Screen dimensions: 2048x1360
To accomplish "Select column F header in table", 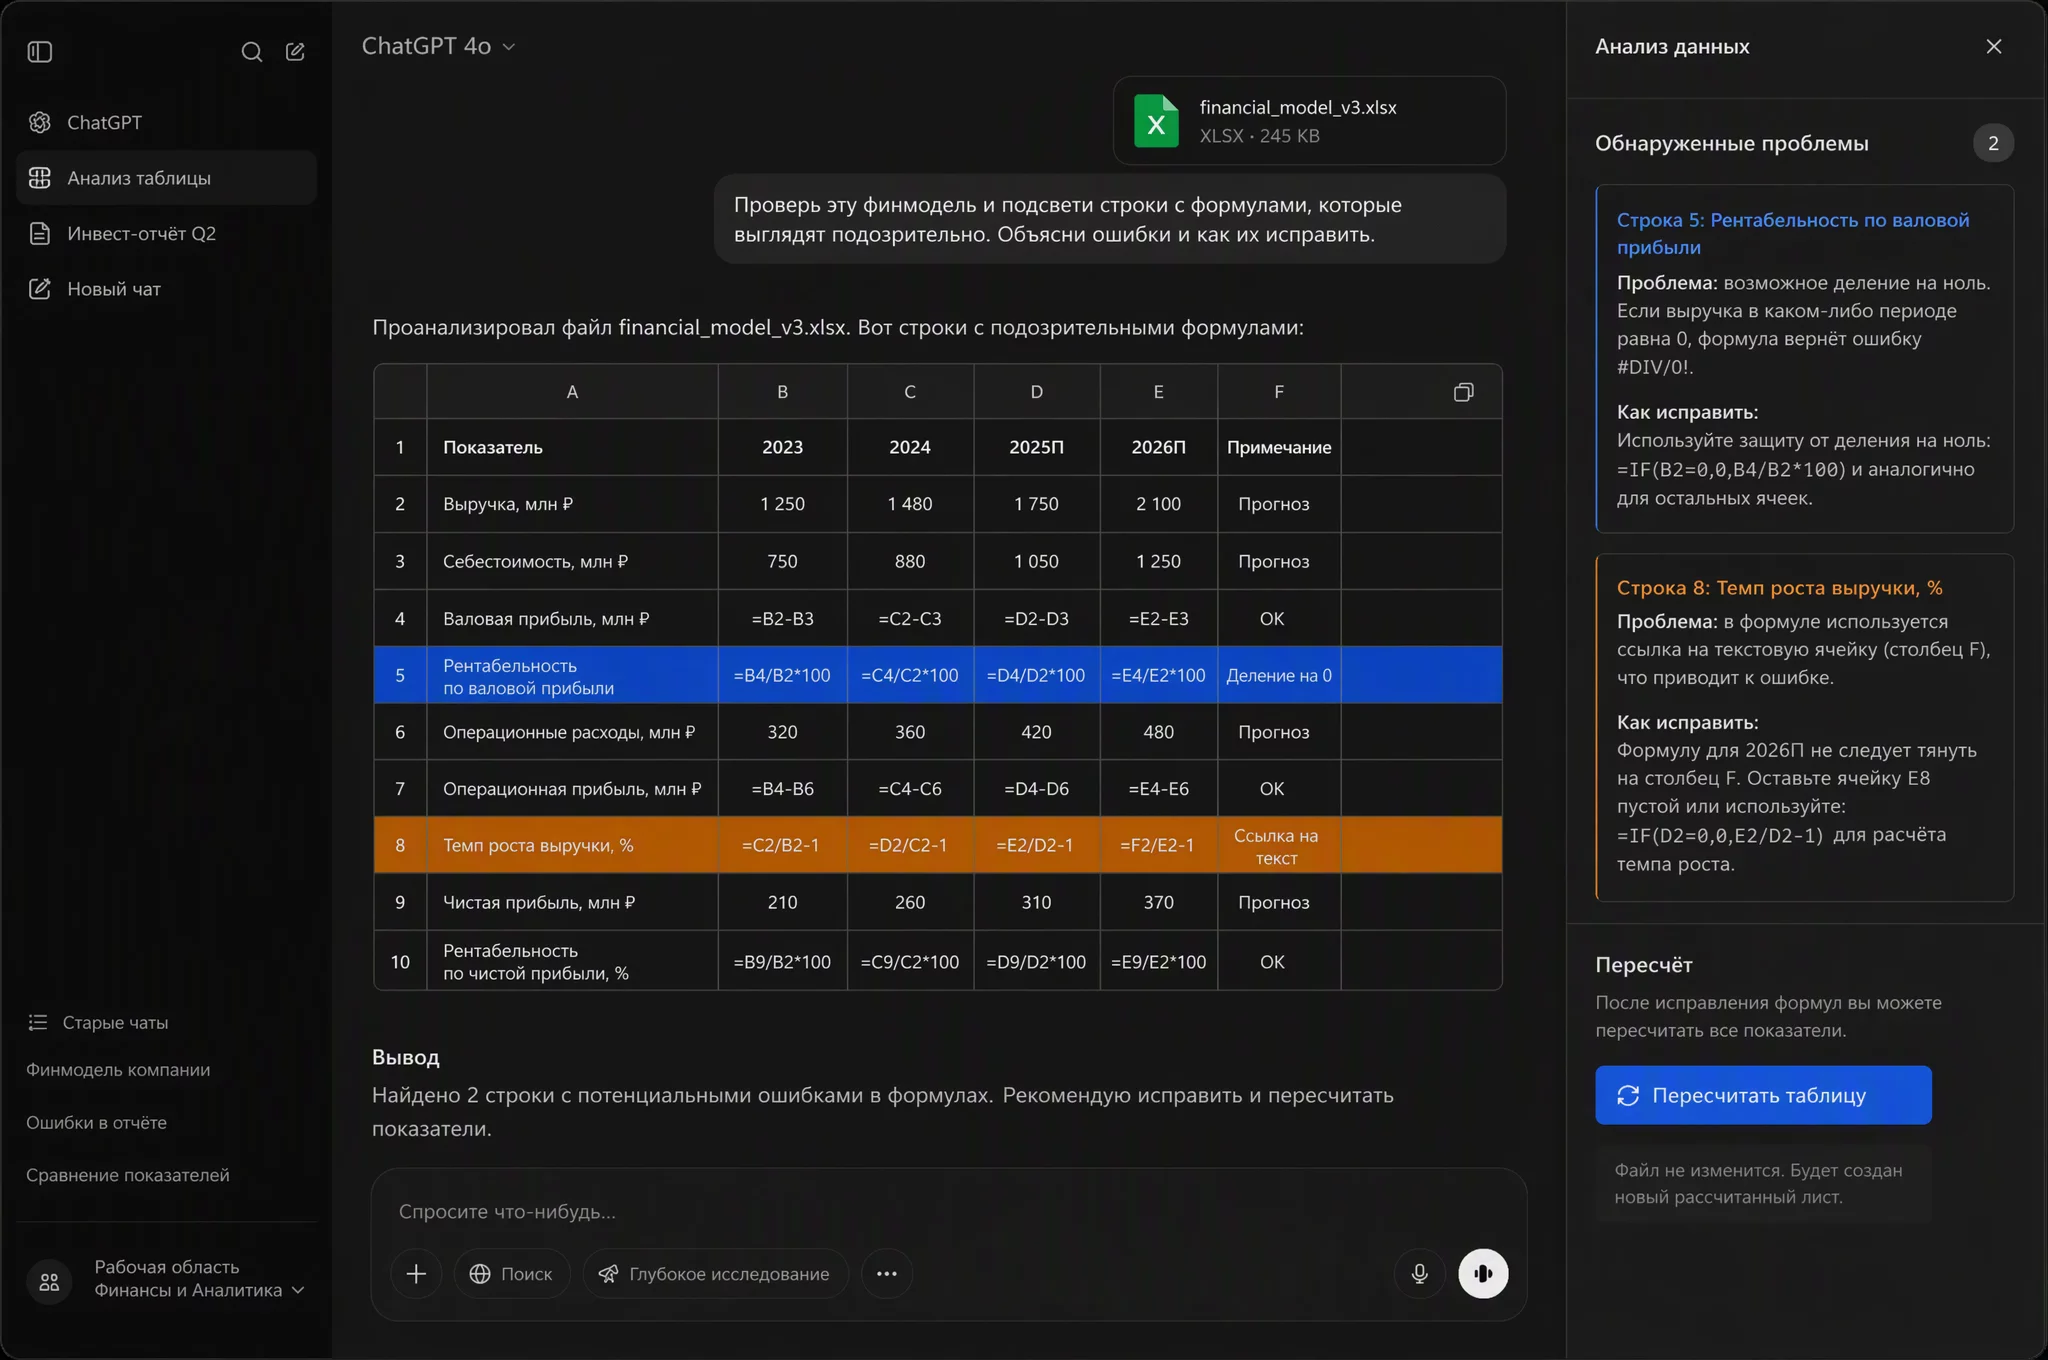I will tap(1279, 392).
